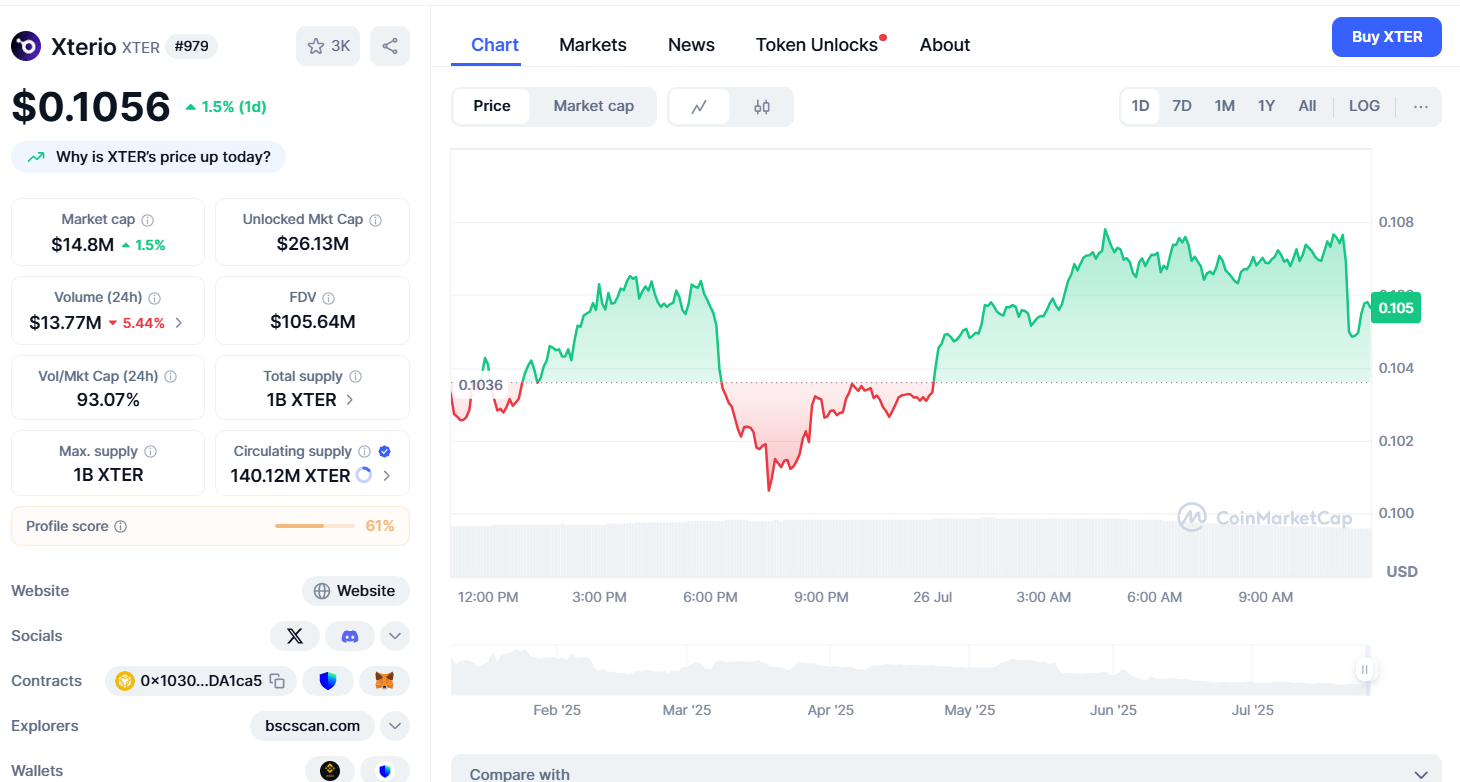Image resolution: width=1460 pixels, height=782 pixels.
Task: Switch to line chart view
Action: [x=699, y=107]
